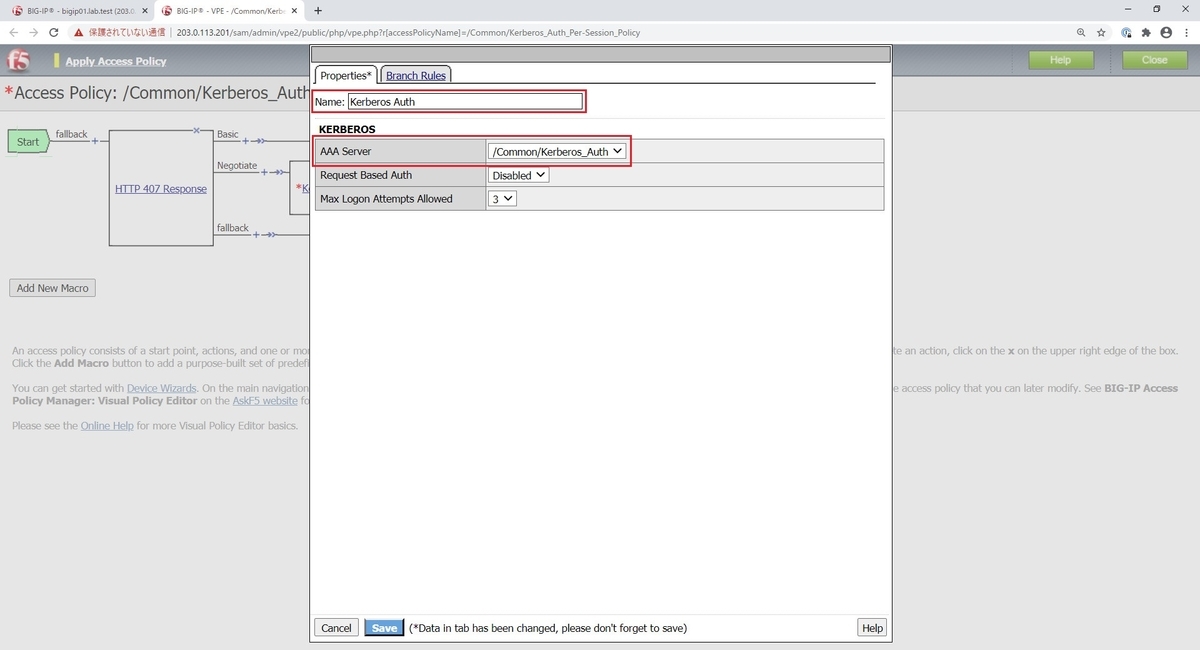Click the green Start node
The width and height of the screenshot is (1200, 650).
27,142
